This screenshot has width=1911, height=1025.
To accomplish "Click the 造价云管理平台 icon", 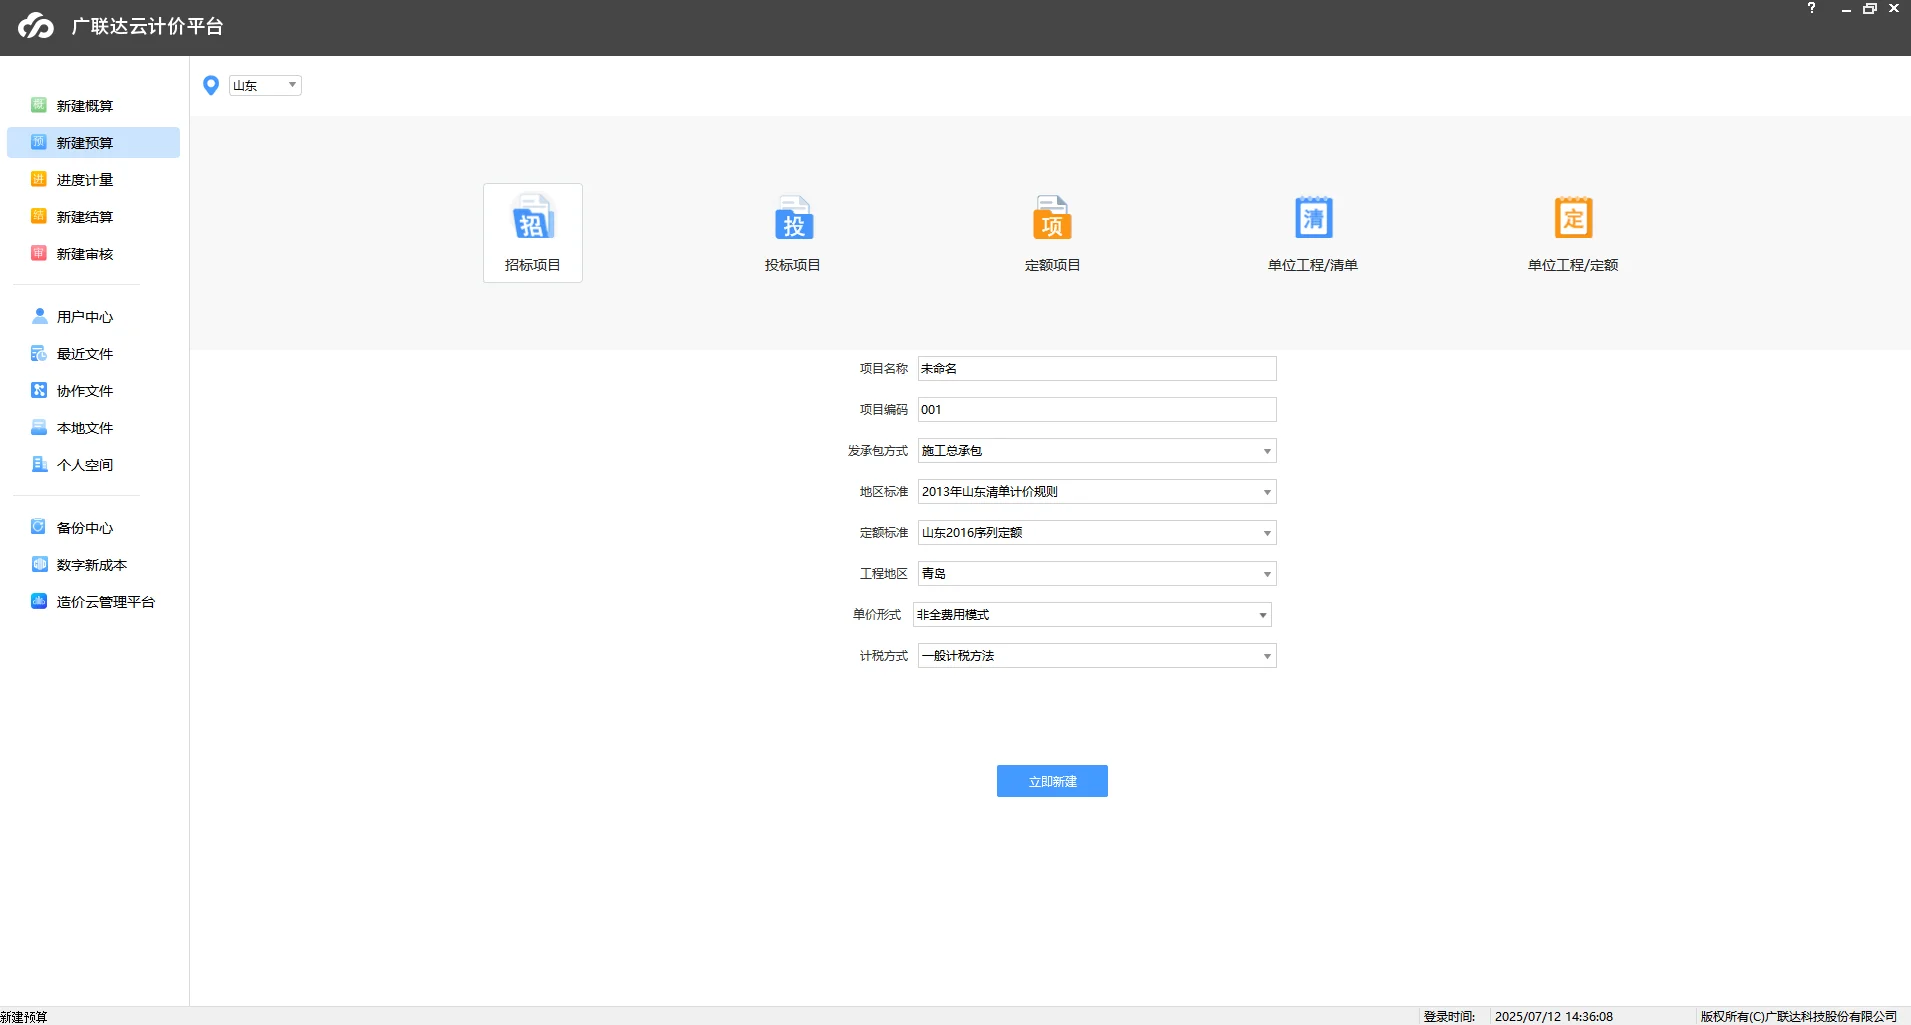I will coord(39,601).
